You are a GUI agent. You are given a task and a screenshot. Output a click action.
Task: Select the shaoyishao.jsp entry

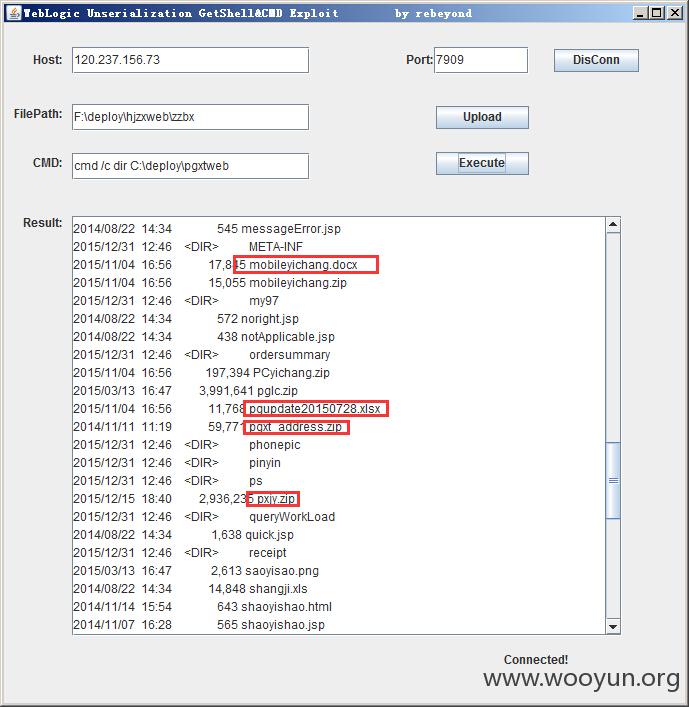pyautogui.click(x=199, y=625)
